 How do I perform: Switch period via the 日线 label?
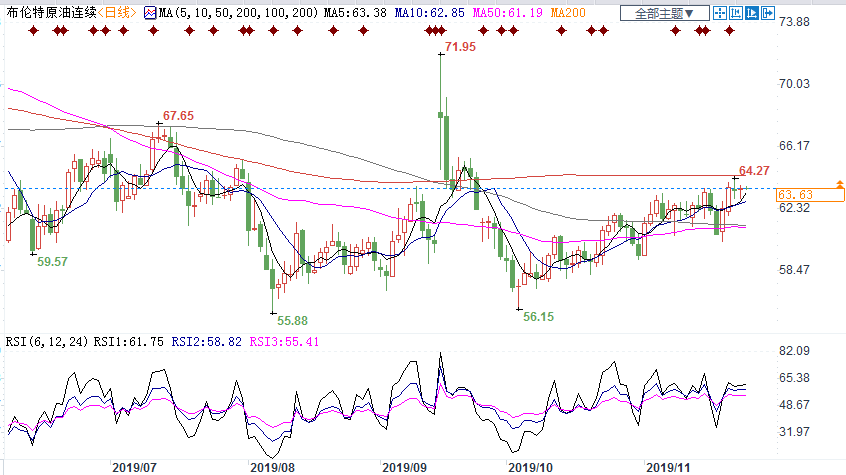coord(117,12)
